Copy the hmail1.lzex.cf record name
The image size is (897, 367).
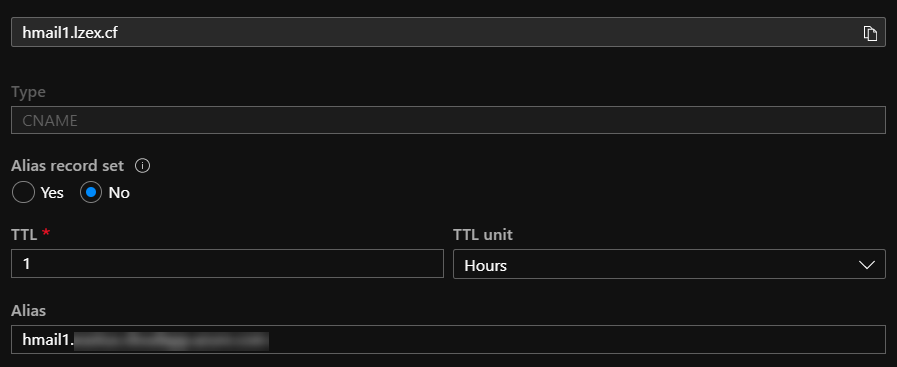870,33
